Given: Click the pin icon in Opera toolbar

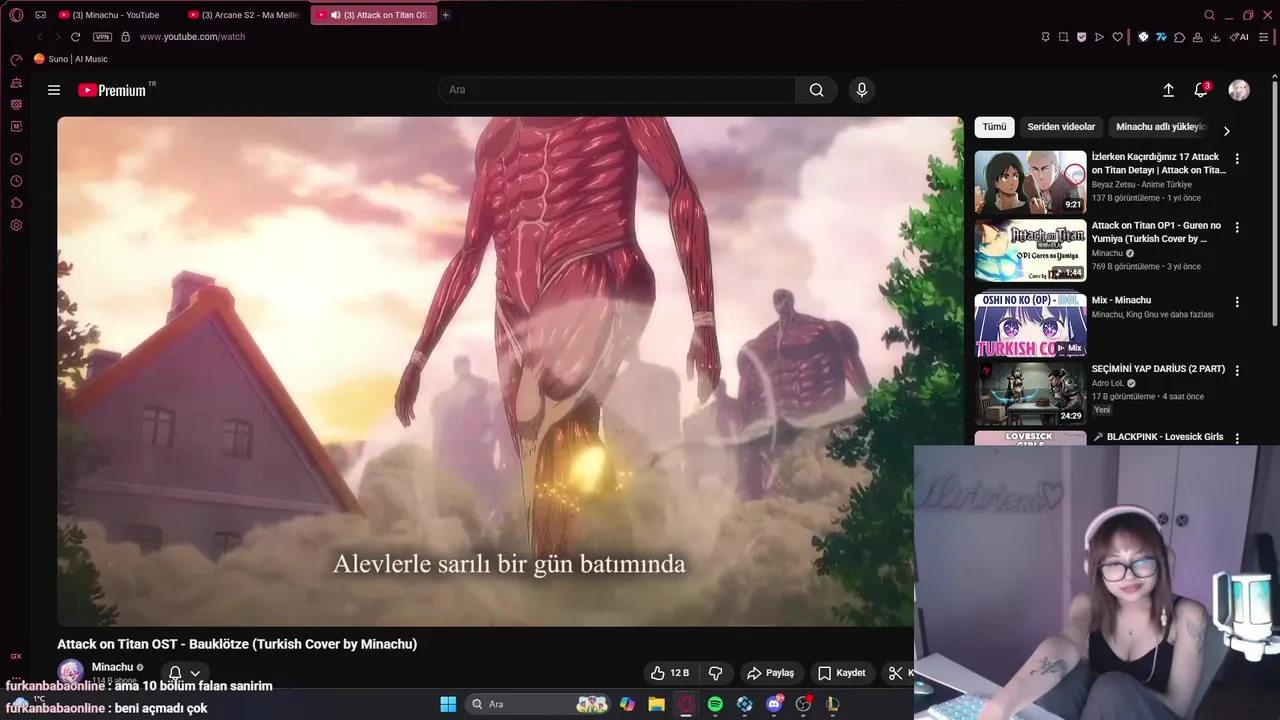Looking at the screenshot, I should coord(1046,37).
